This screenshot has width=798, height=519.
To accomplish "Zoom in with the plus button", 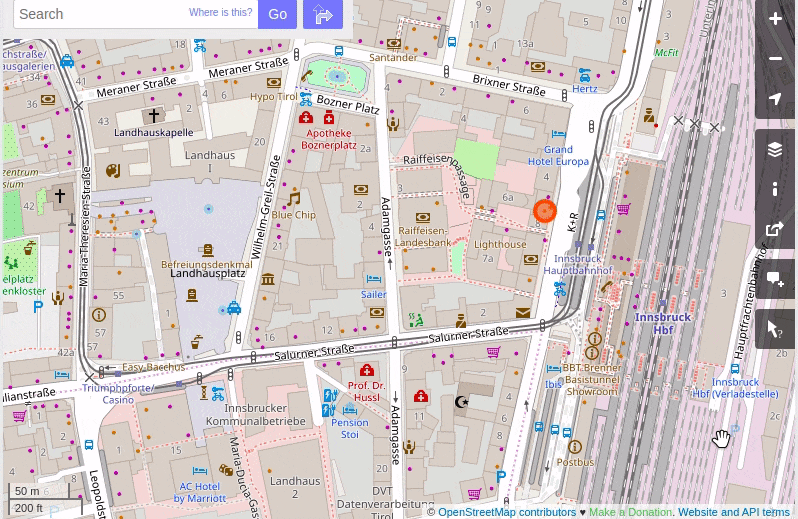I will [775, 19].
